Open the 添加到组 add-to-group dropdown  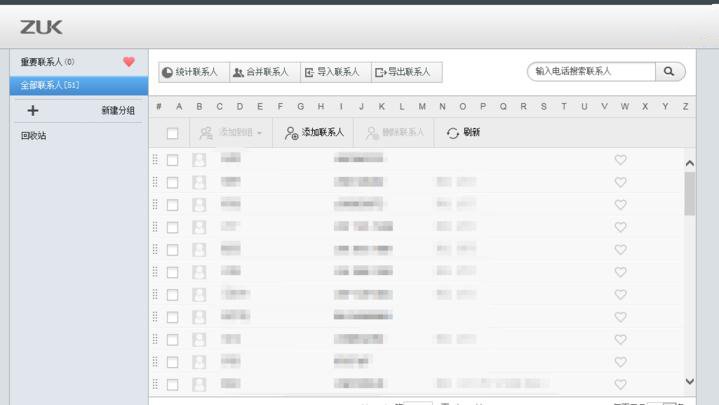click(x=231, y=133)
